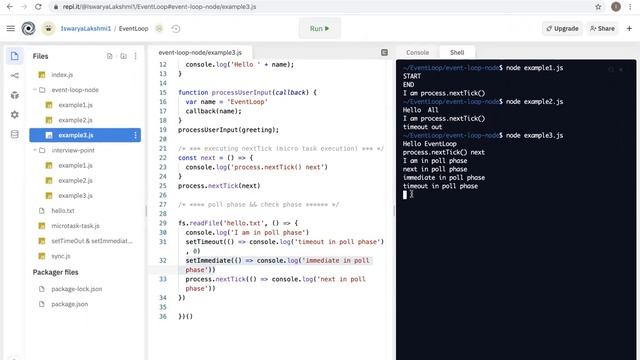
Task: Open the IswaryaLakshmi1 profile link
Action: [x=86, y=29]
